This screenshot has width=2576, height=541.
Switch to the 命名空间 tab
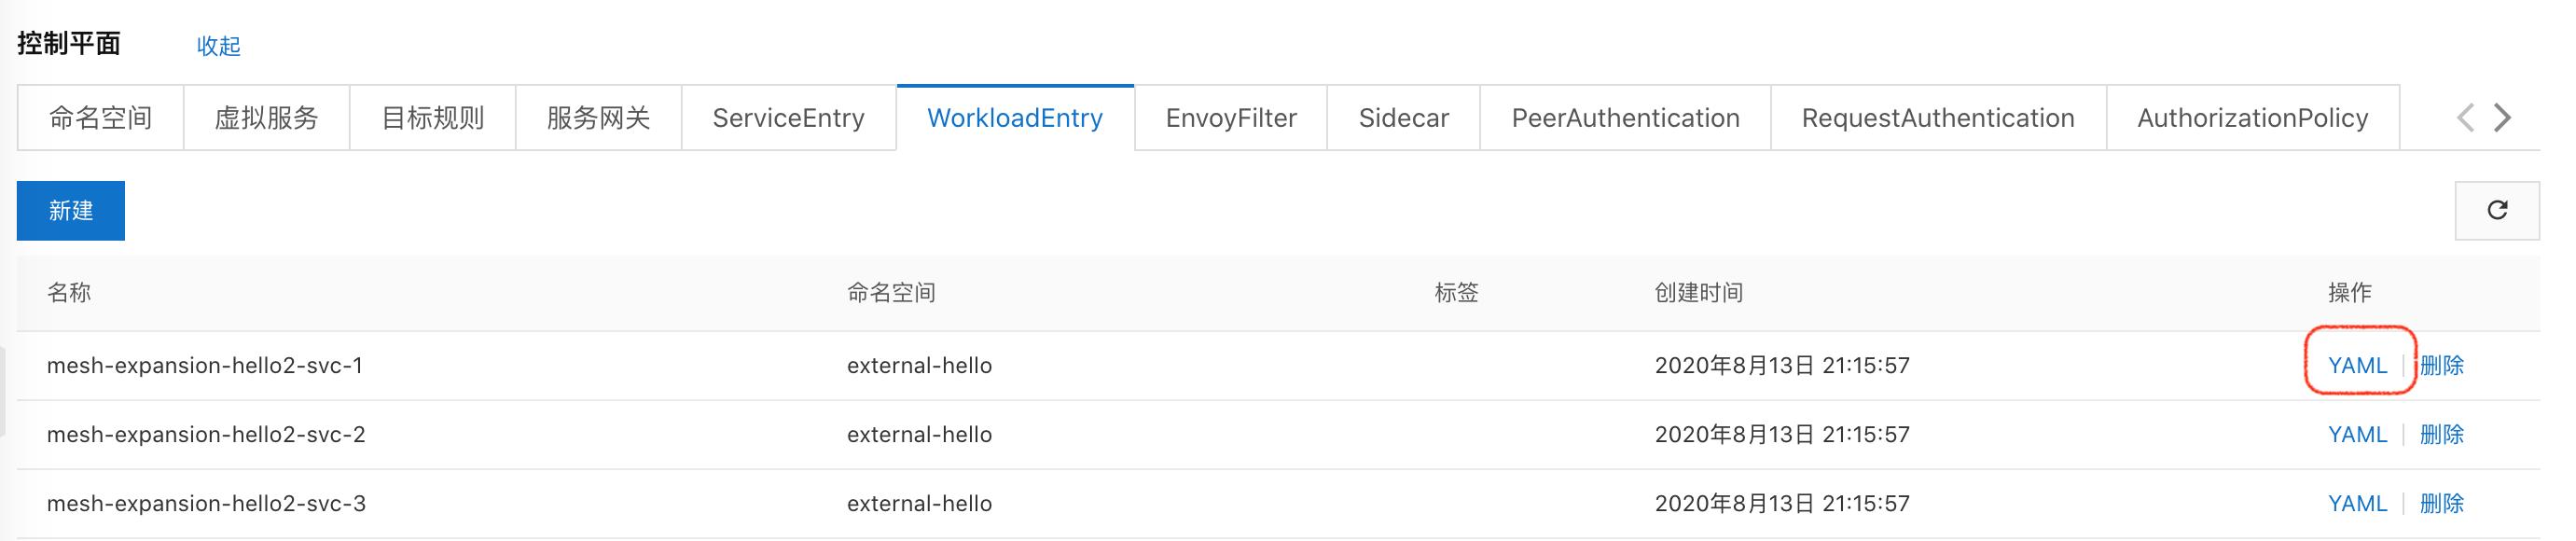97,118
